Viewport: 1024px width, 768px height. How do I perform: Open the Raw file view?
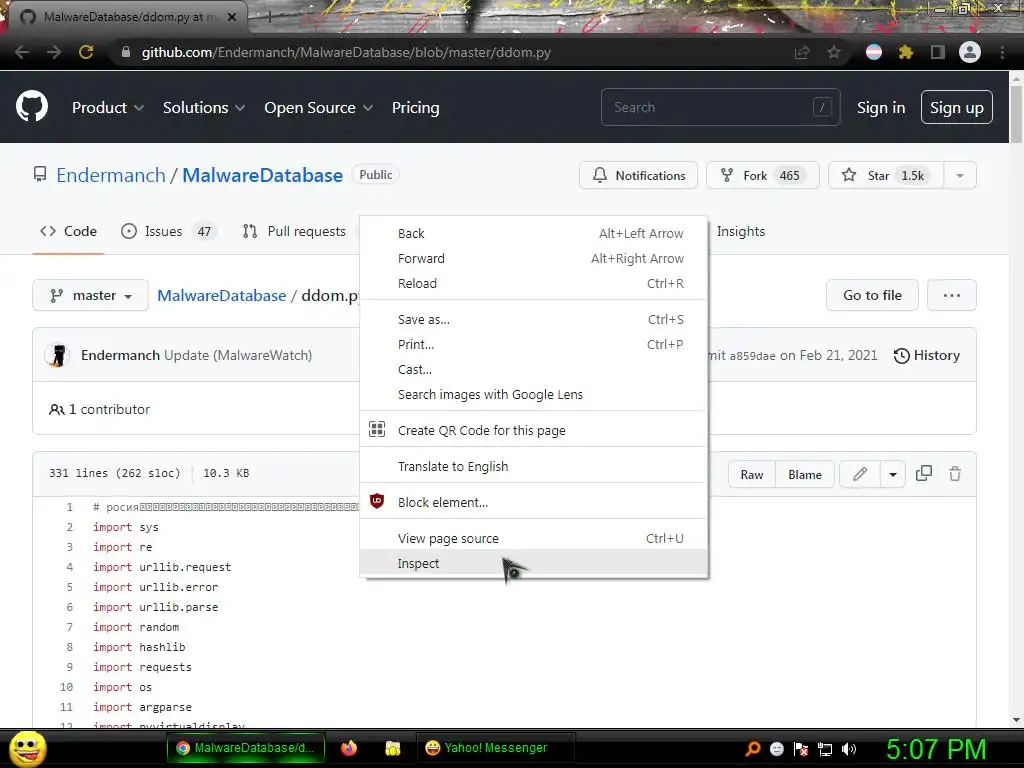coord(752,474)
